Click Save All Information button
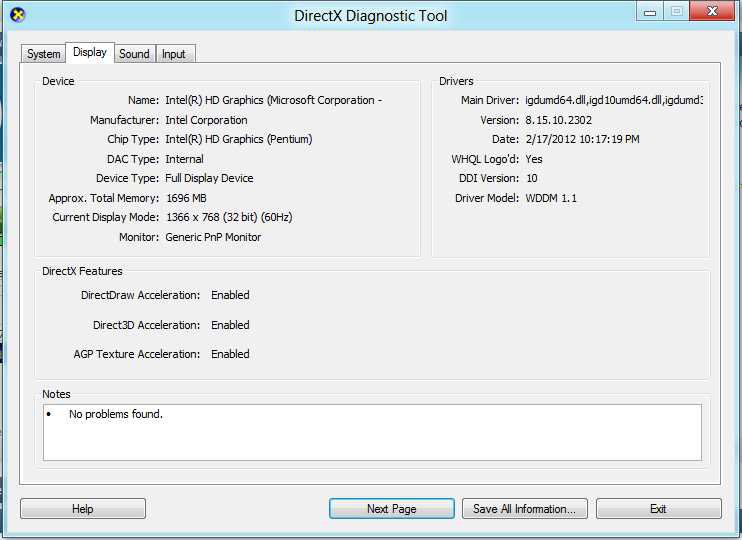742x540 pixels. tap(524, 509)
